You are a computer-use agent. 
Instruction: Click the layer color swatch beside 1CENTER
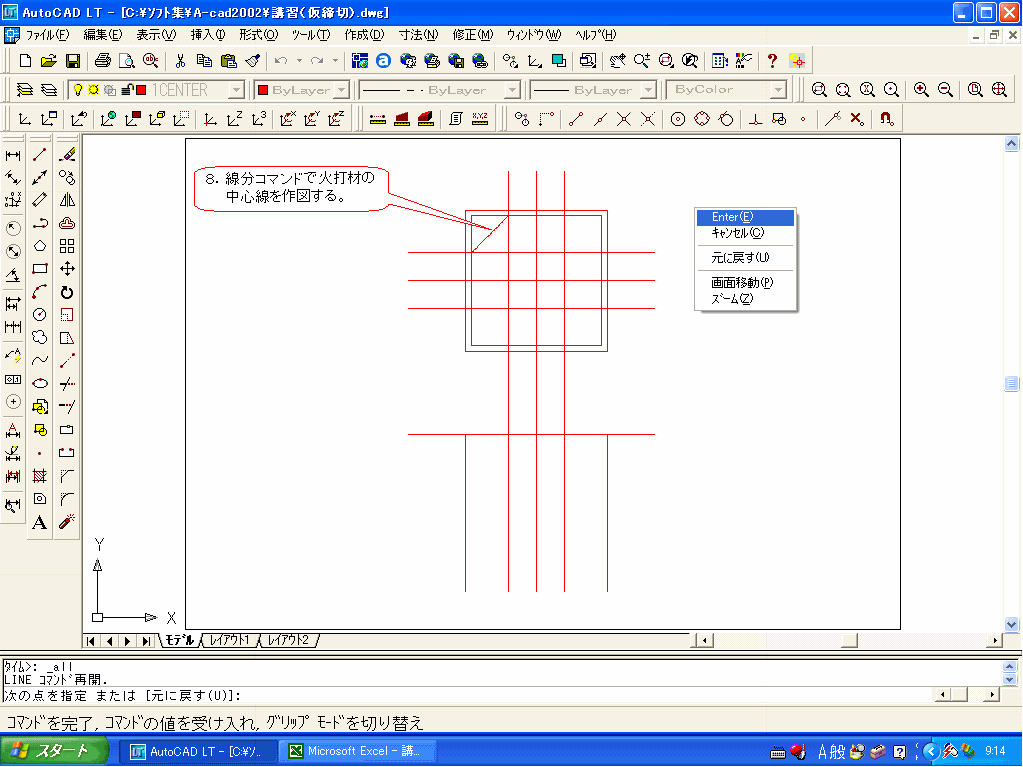[141, 90]
